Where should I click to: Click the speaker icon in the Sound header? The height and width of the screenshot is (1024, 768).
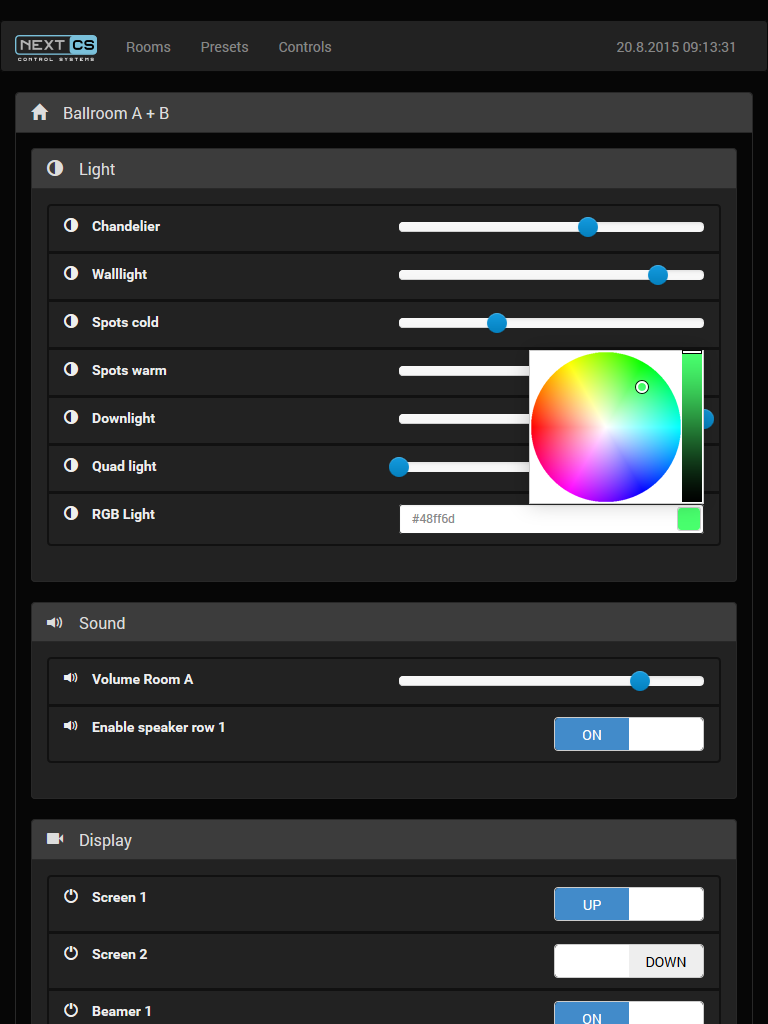click(55, 622)
